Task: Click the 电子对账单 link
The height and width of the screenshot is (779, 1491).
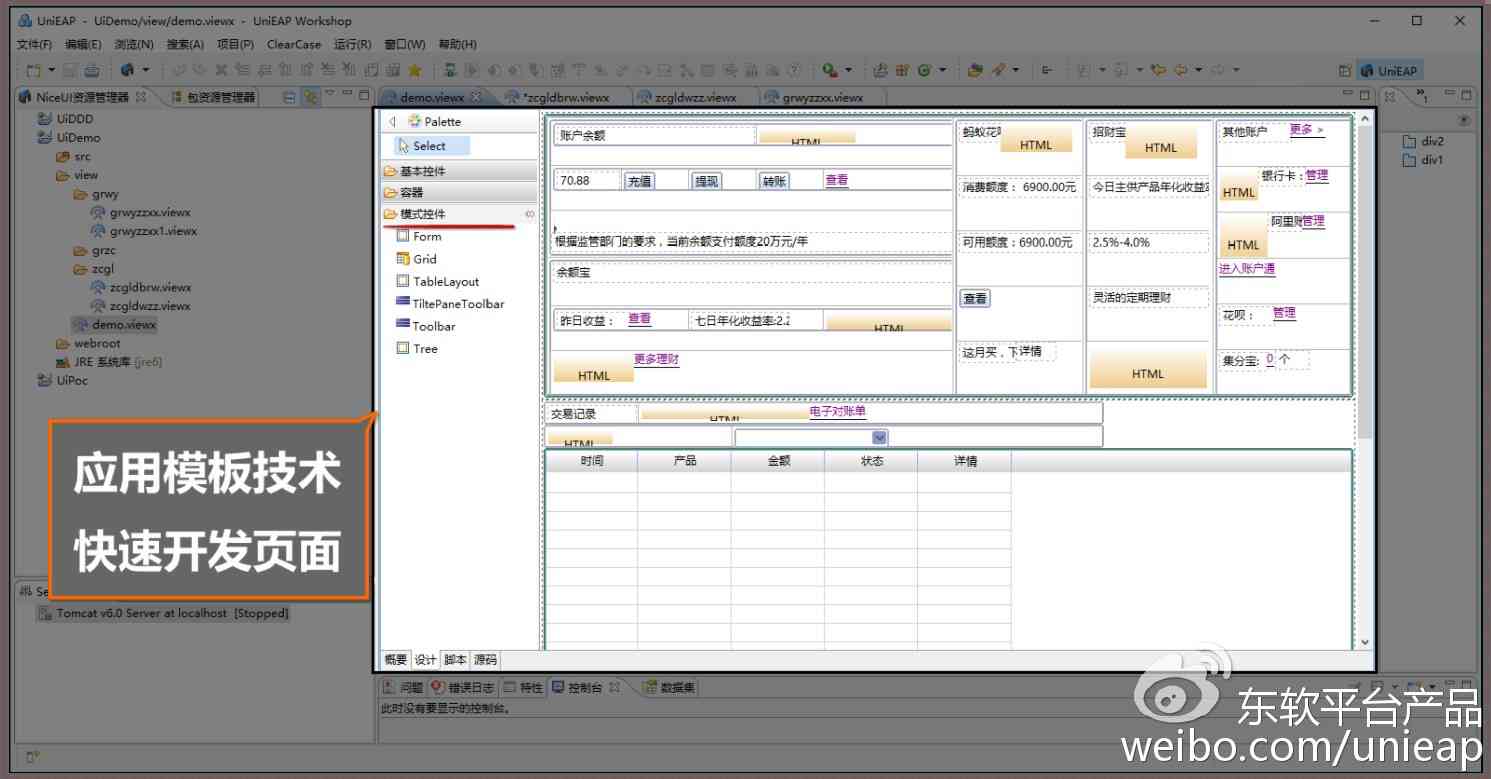Action: 838,411
